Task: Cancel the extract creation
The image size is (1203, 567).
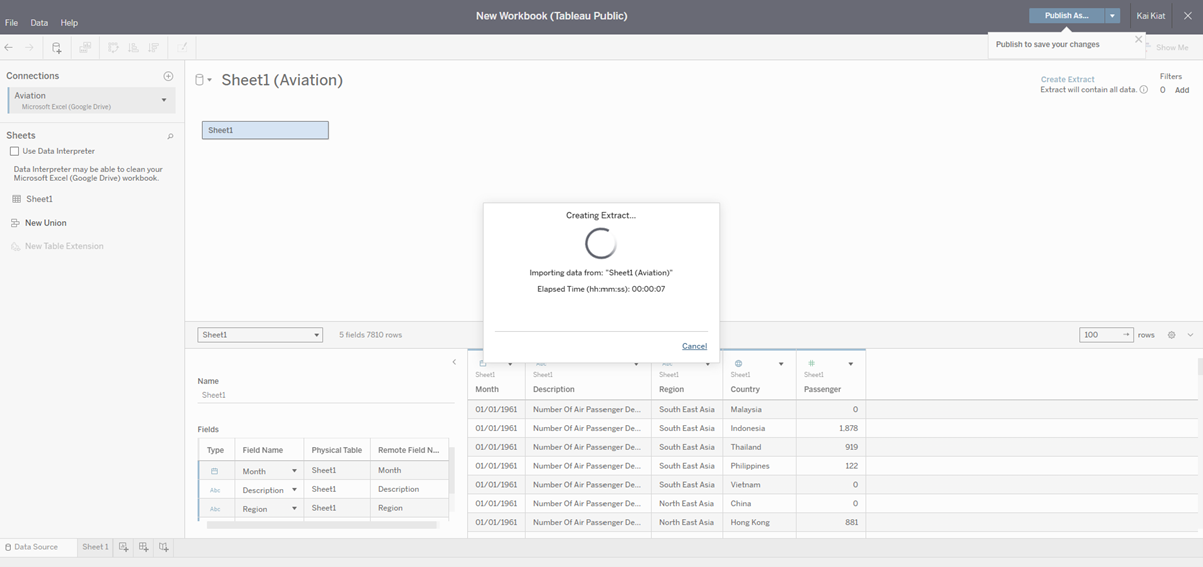Action: [694, 346]
